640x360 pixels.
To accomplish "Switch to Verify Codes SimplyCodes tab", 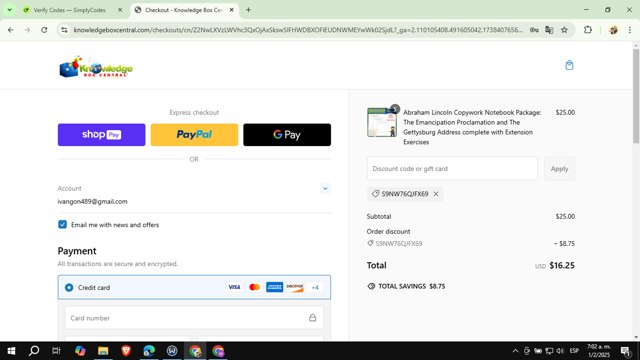I will coord(69,10).
